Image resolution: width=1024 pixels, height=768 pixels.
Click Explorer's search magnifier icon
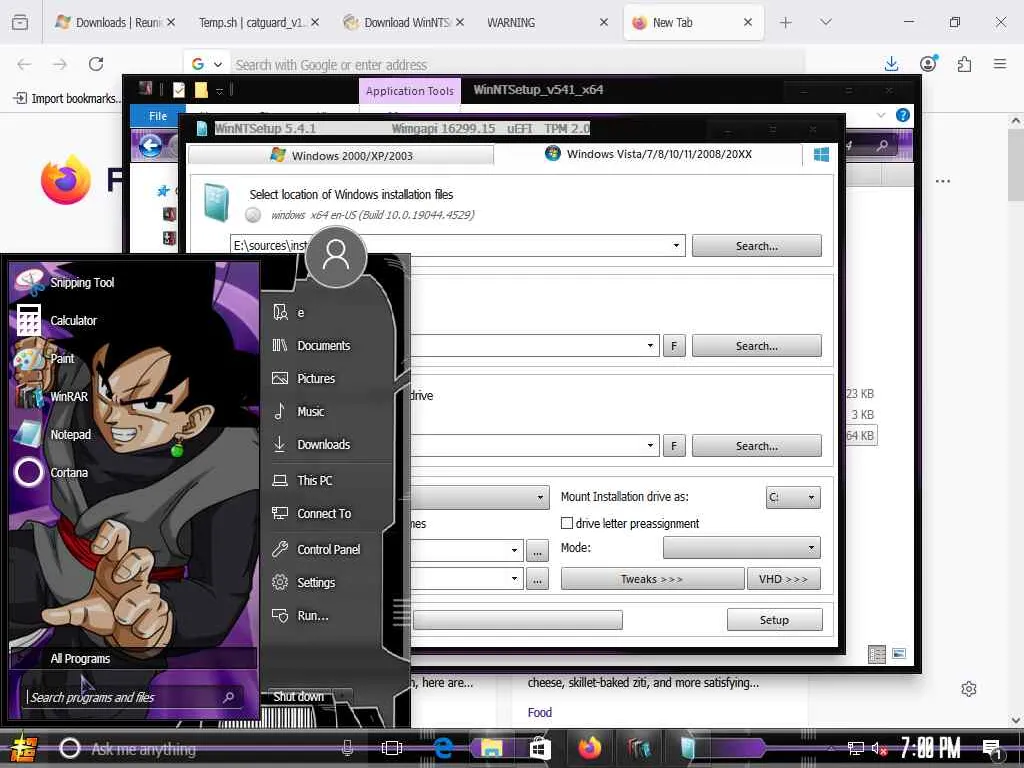click(882, 145)
